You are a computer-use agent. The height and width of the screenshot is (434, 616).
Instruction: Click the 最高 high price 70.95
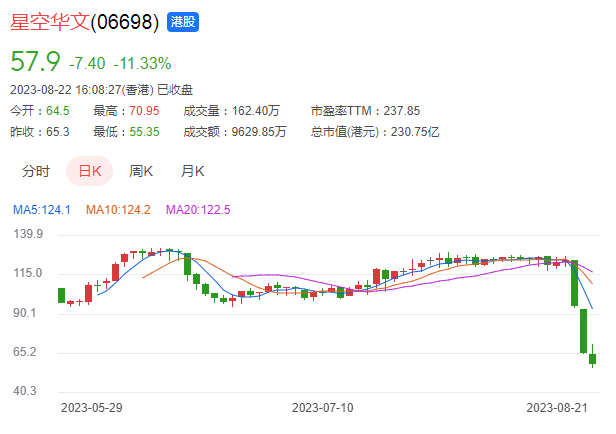point(144,111)
